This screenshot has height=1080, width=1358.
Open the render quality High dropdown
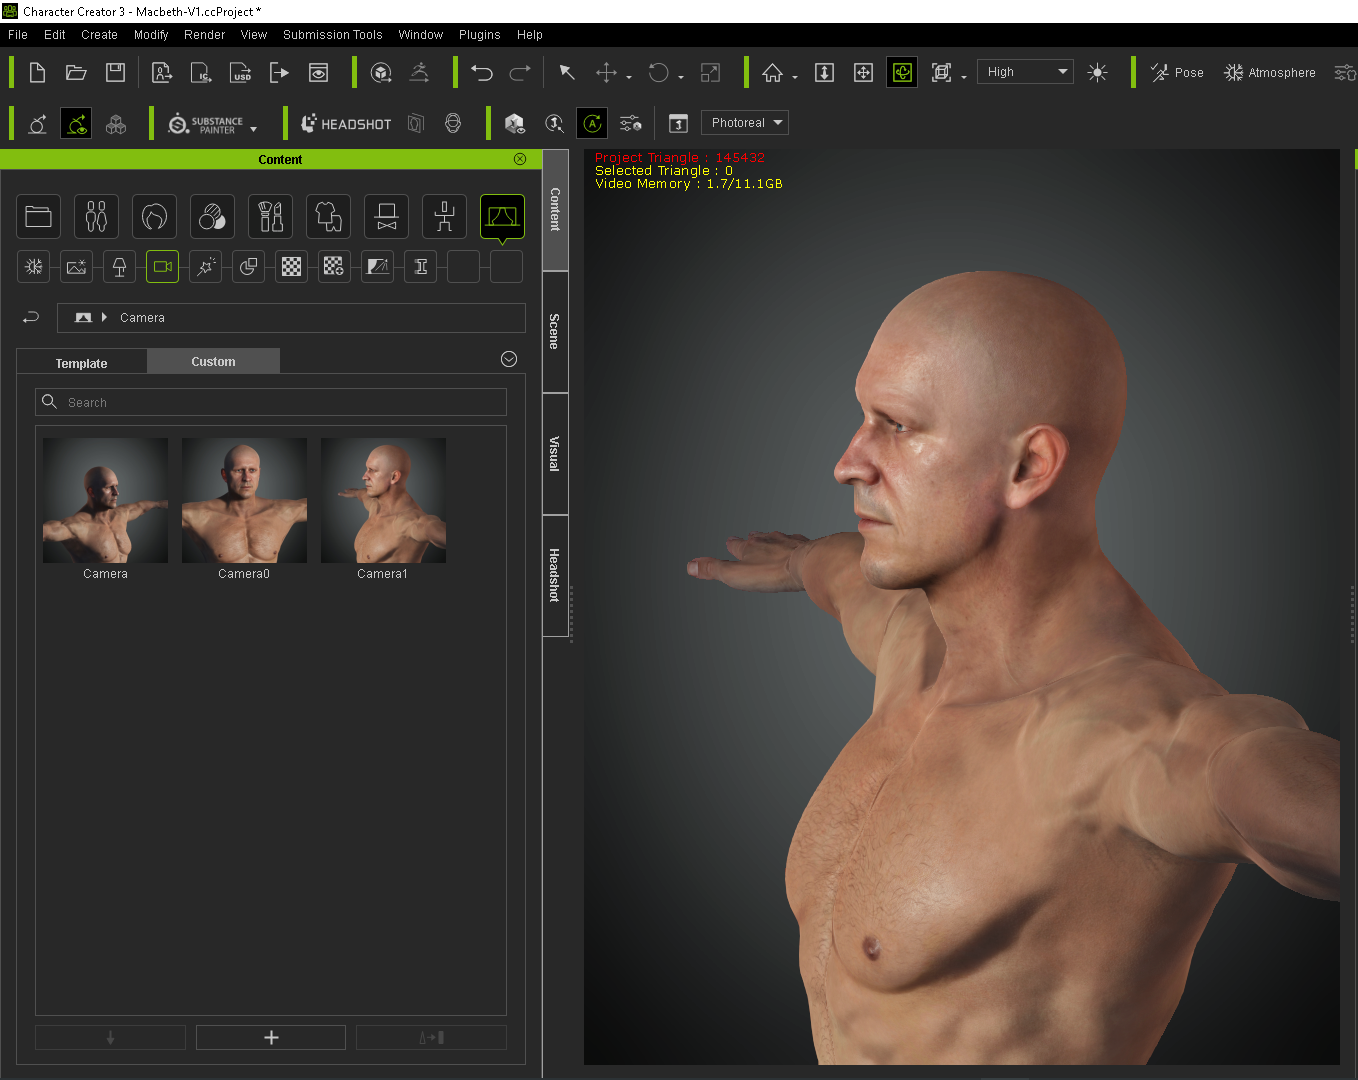pyautogui.click(x=1024, y=71)
